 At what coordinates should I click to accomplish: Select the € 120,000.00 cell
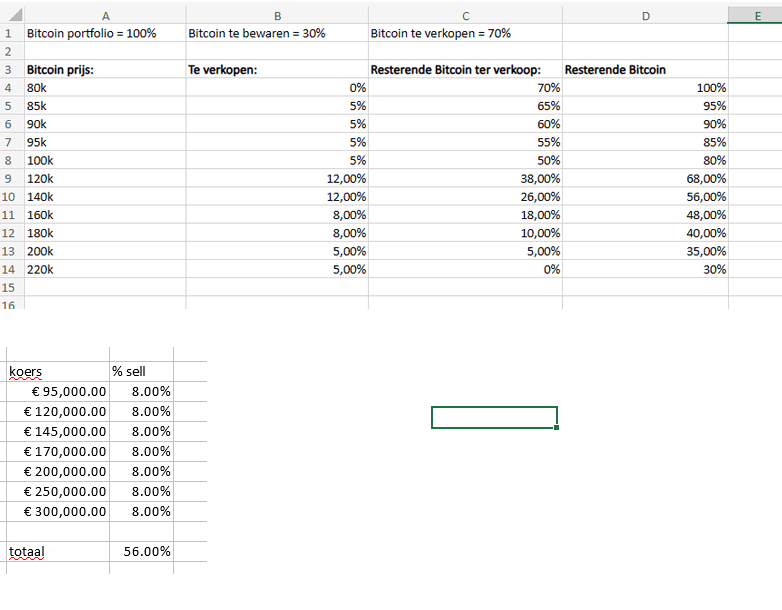(x=58, y=411)
